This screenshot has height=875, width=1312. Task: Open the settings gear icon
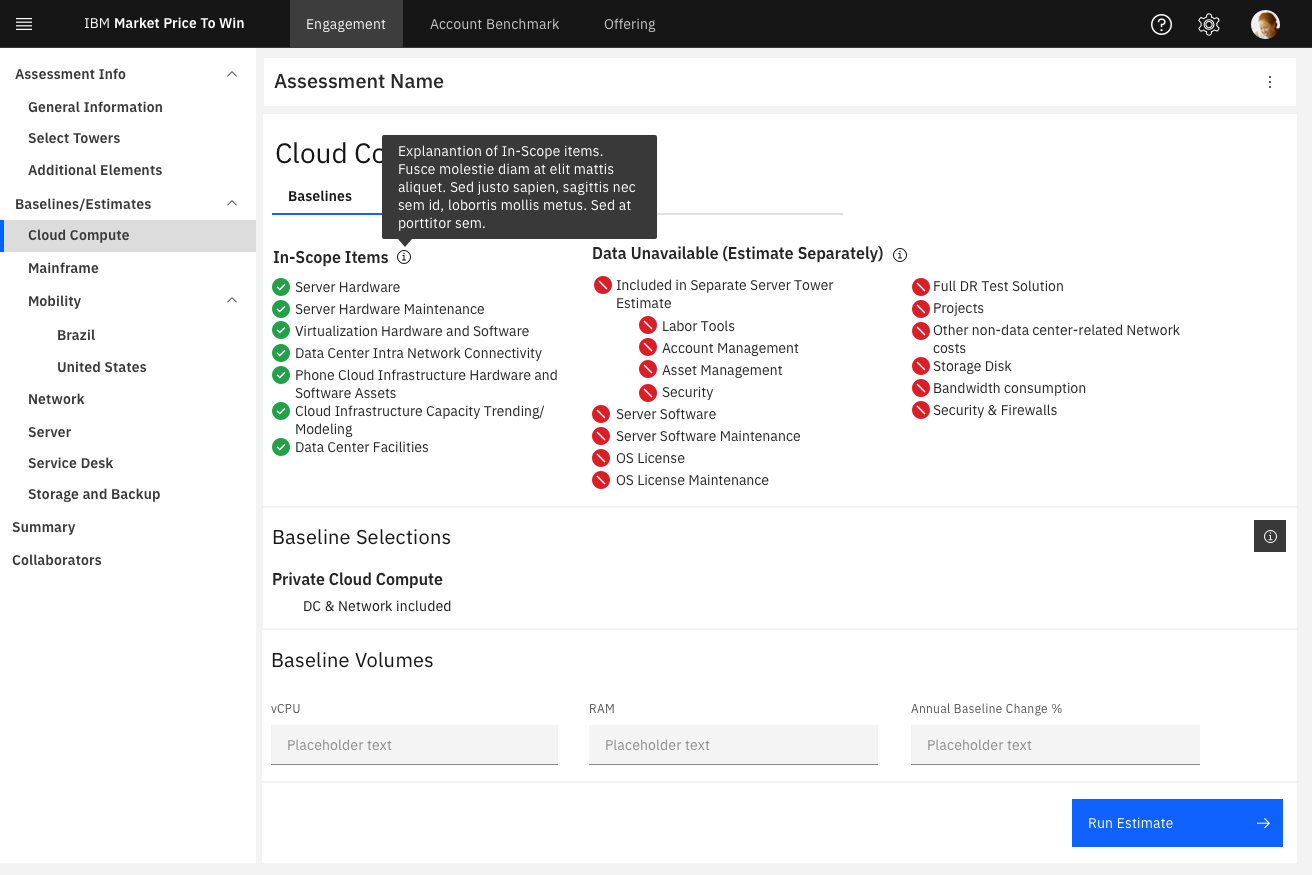[1209, 24]
